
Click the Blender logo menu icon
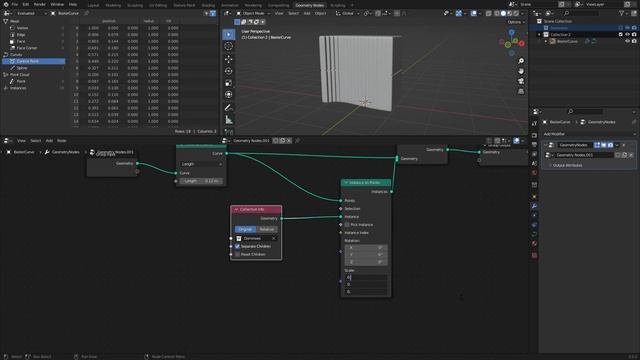[x=6, y=4]
